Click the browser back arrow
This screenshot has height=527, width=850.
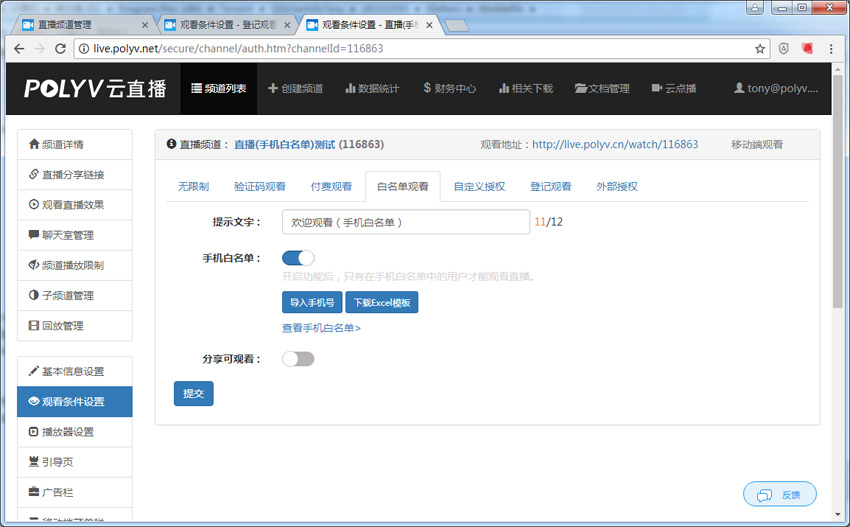[x=19, y=48]
